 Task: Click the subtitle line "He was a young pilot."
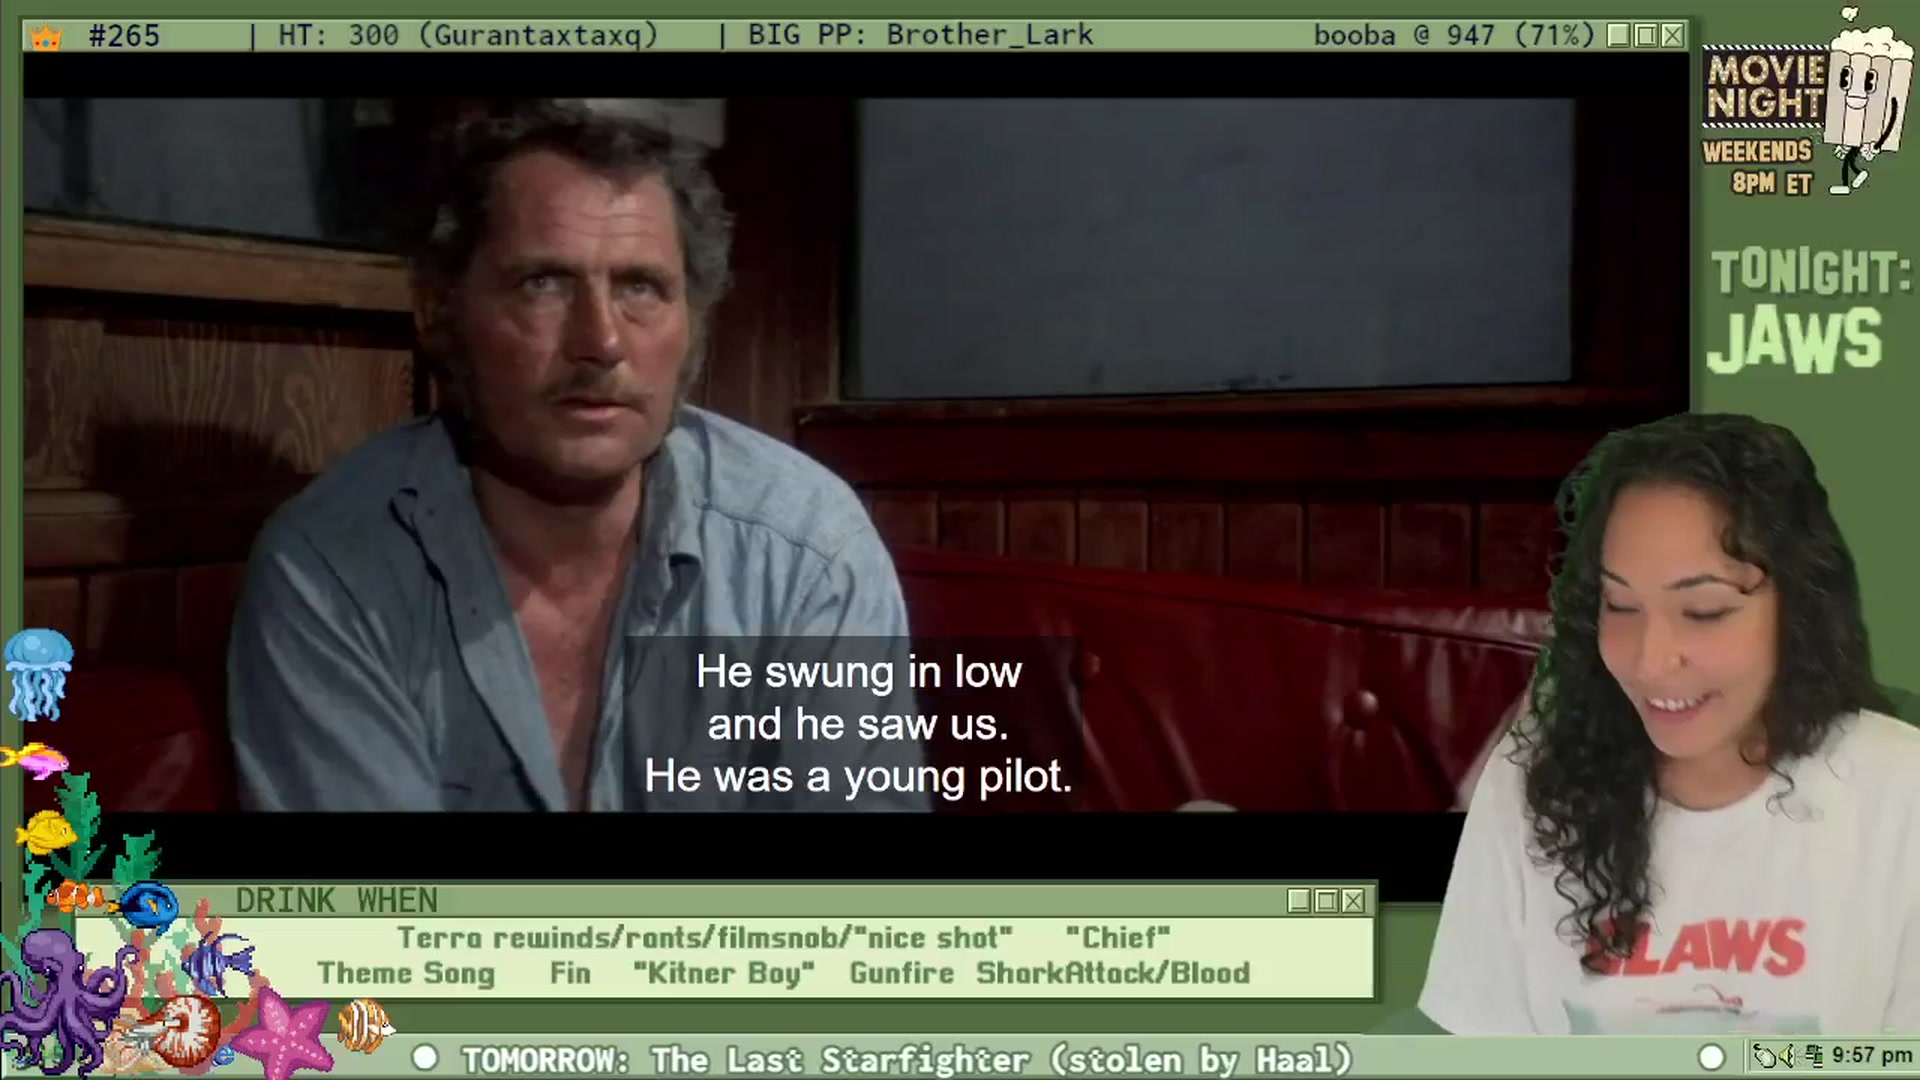(858, 777)
